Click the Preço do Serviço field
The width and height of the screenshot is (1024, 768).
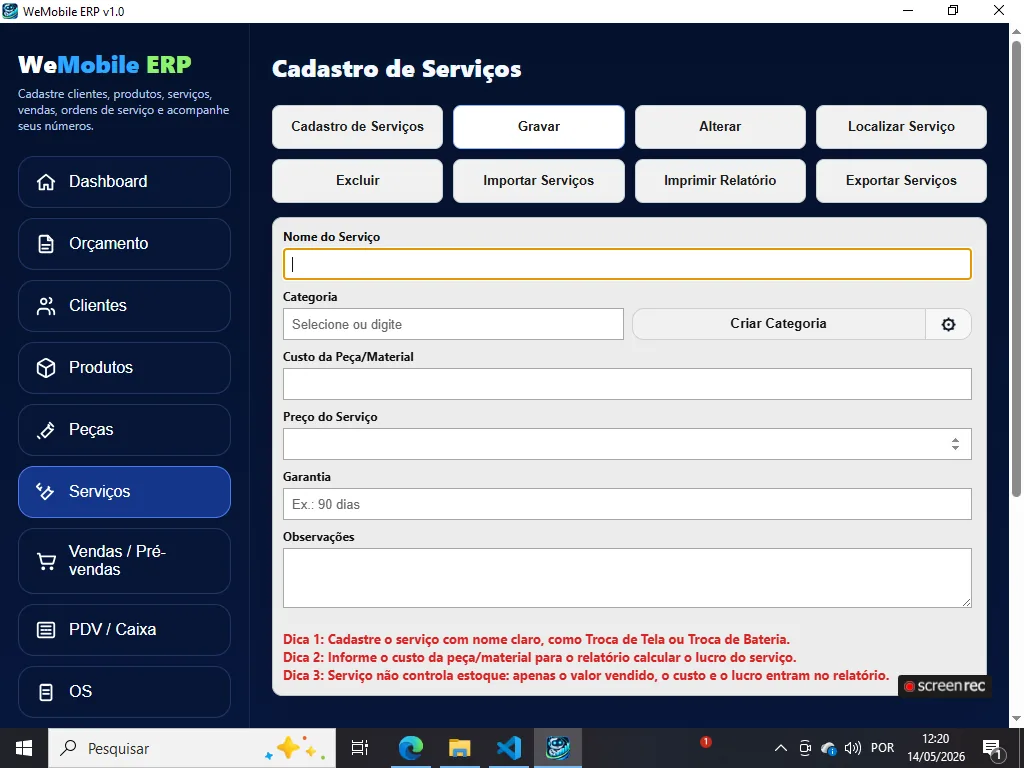pyautogui.click(x=627, y=444)
